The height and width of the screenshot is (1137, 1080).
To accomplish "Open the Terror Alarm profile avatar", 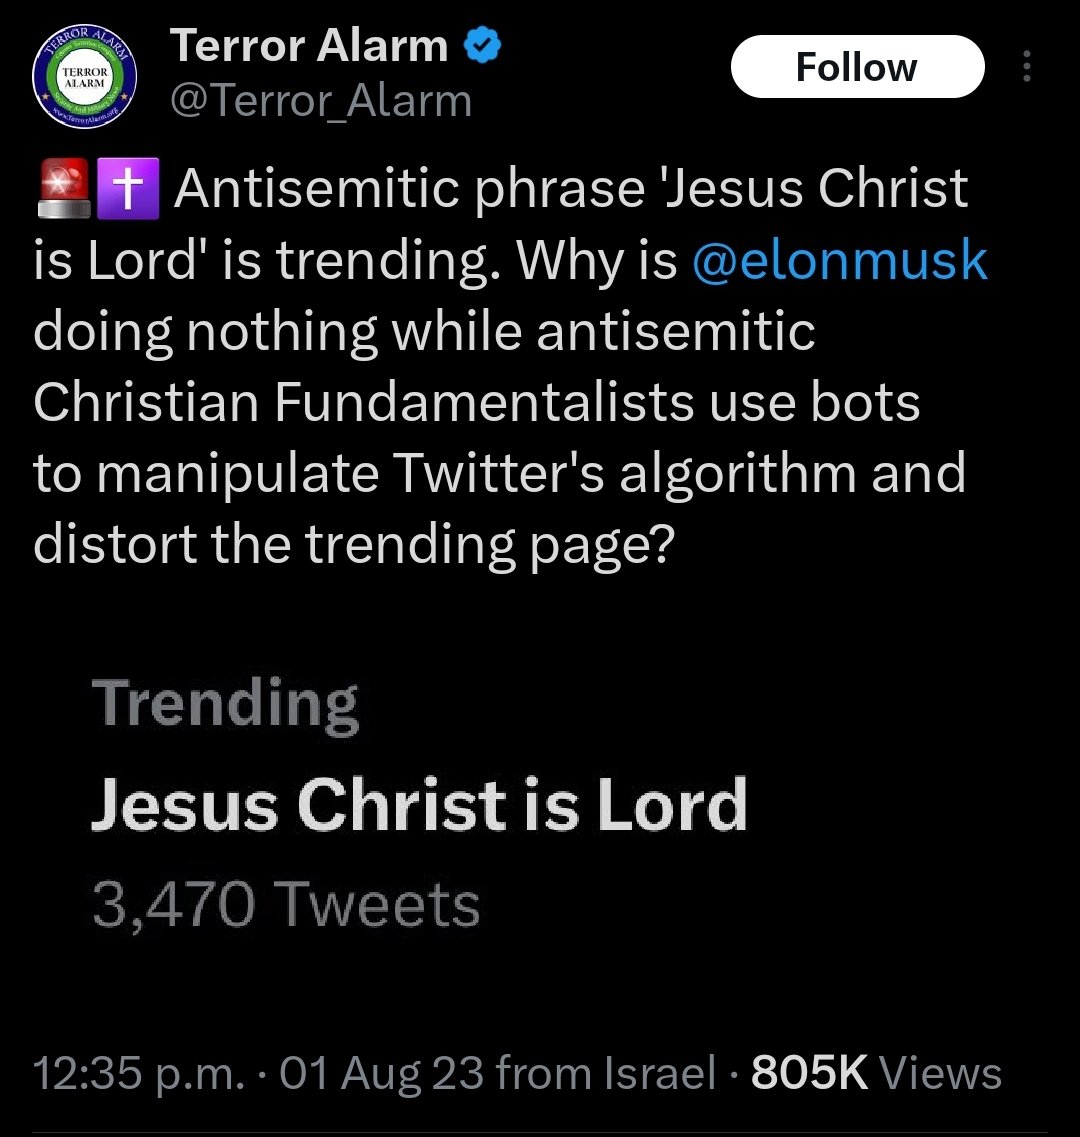I will (84, 78).
